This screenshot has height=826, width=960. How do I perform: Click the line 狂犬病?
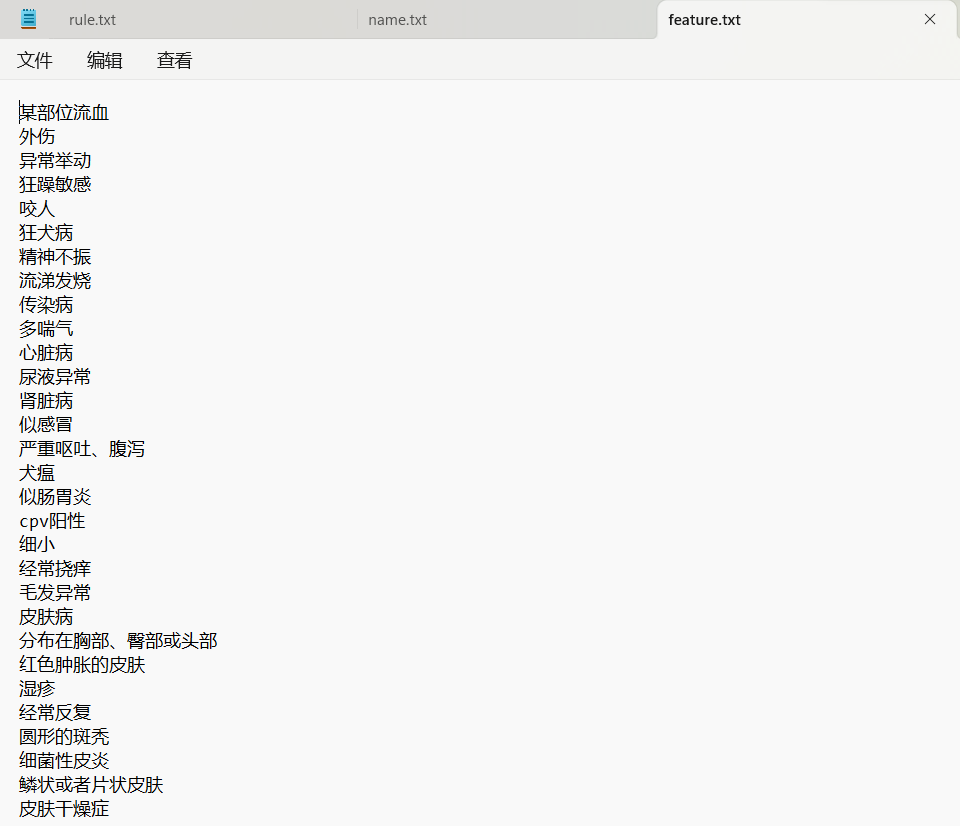click(x=47, y=233)
